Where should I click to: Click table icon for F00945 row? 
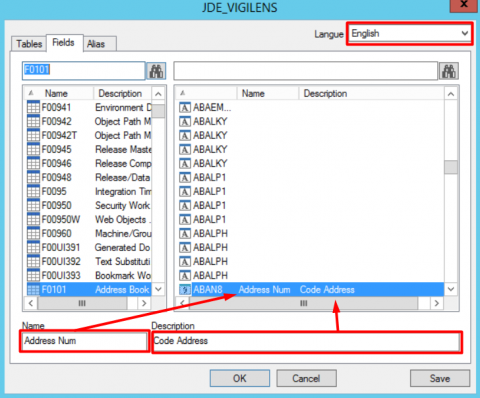[33, 149]
